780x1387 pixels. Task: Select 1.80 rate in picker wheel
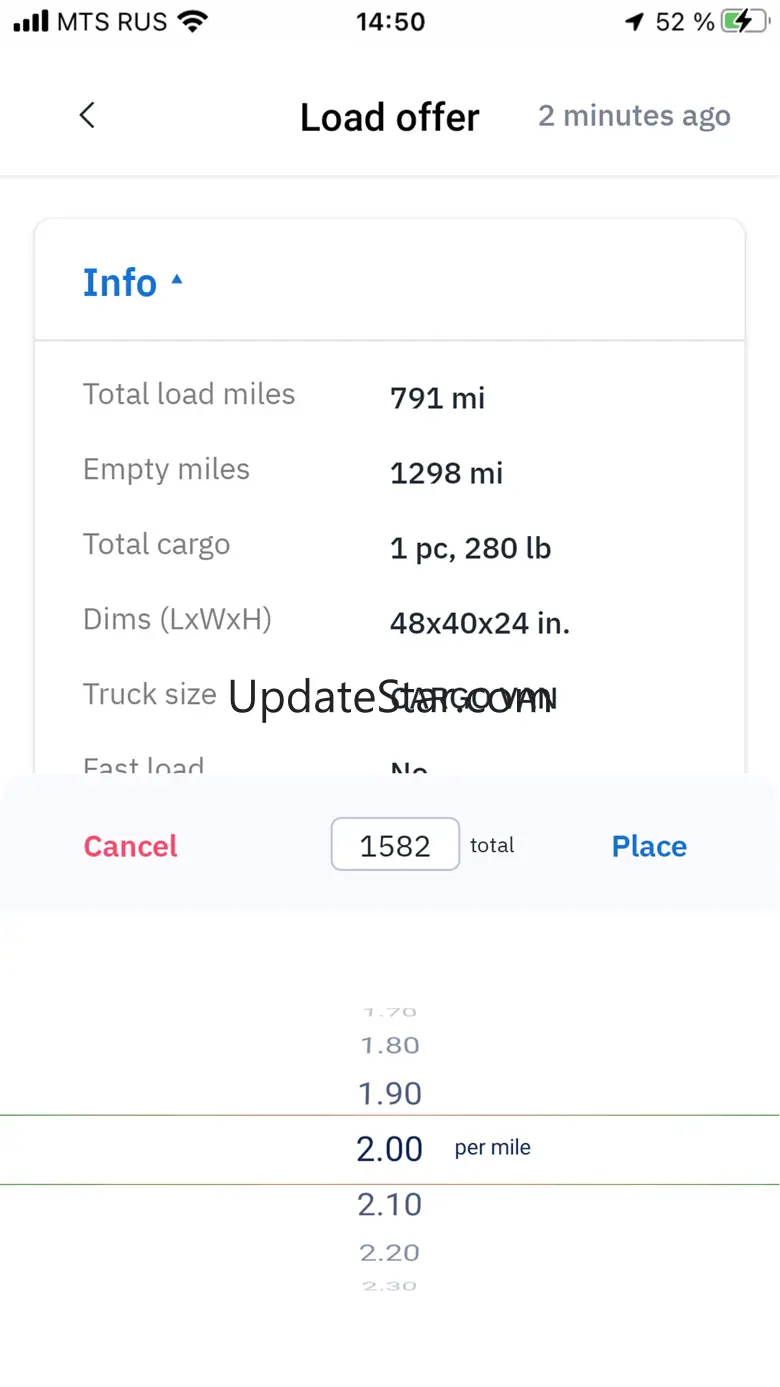click(390, 1045)
